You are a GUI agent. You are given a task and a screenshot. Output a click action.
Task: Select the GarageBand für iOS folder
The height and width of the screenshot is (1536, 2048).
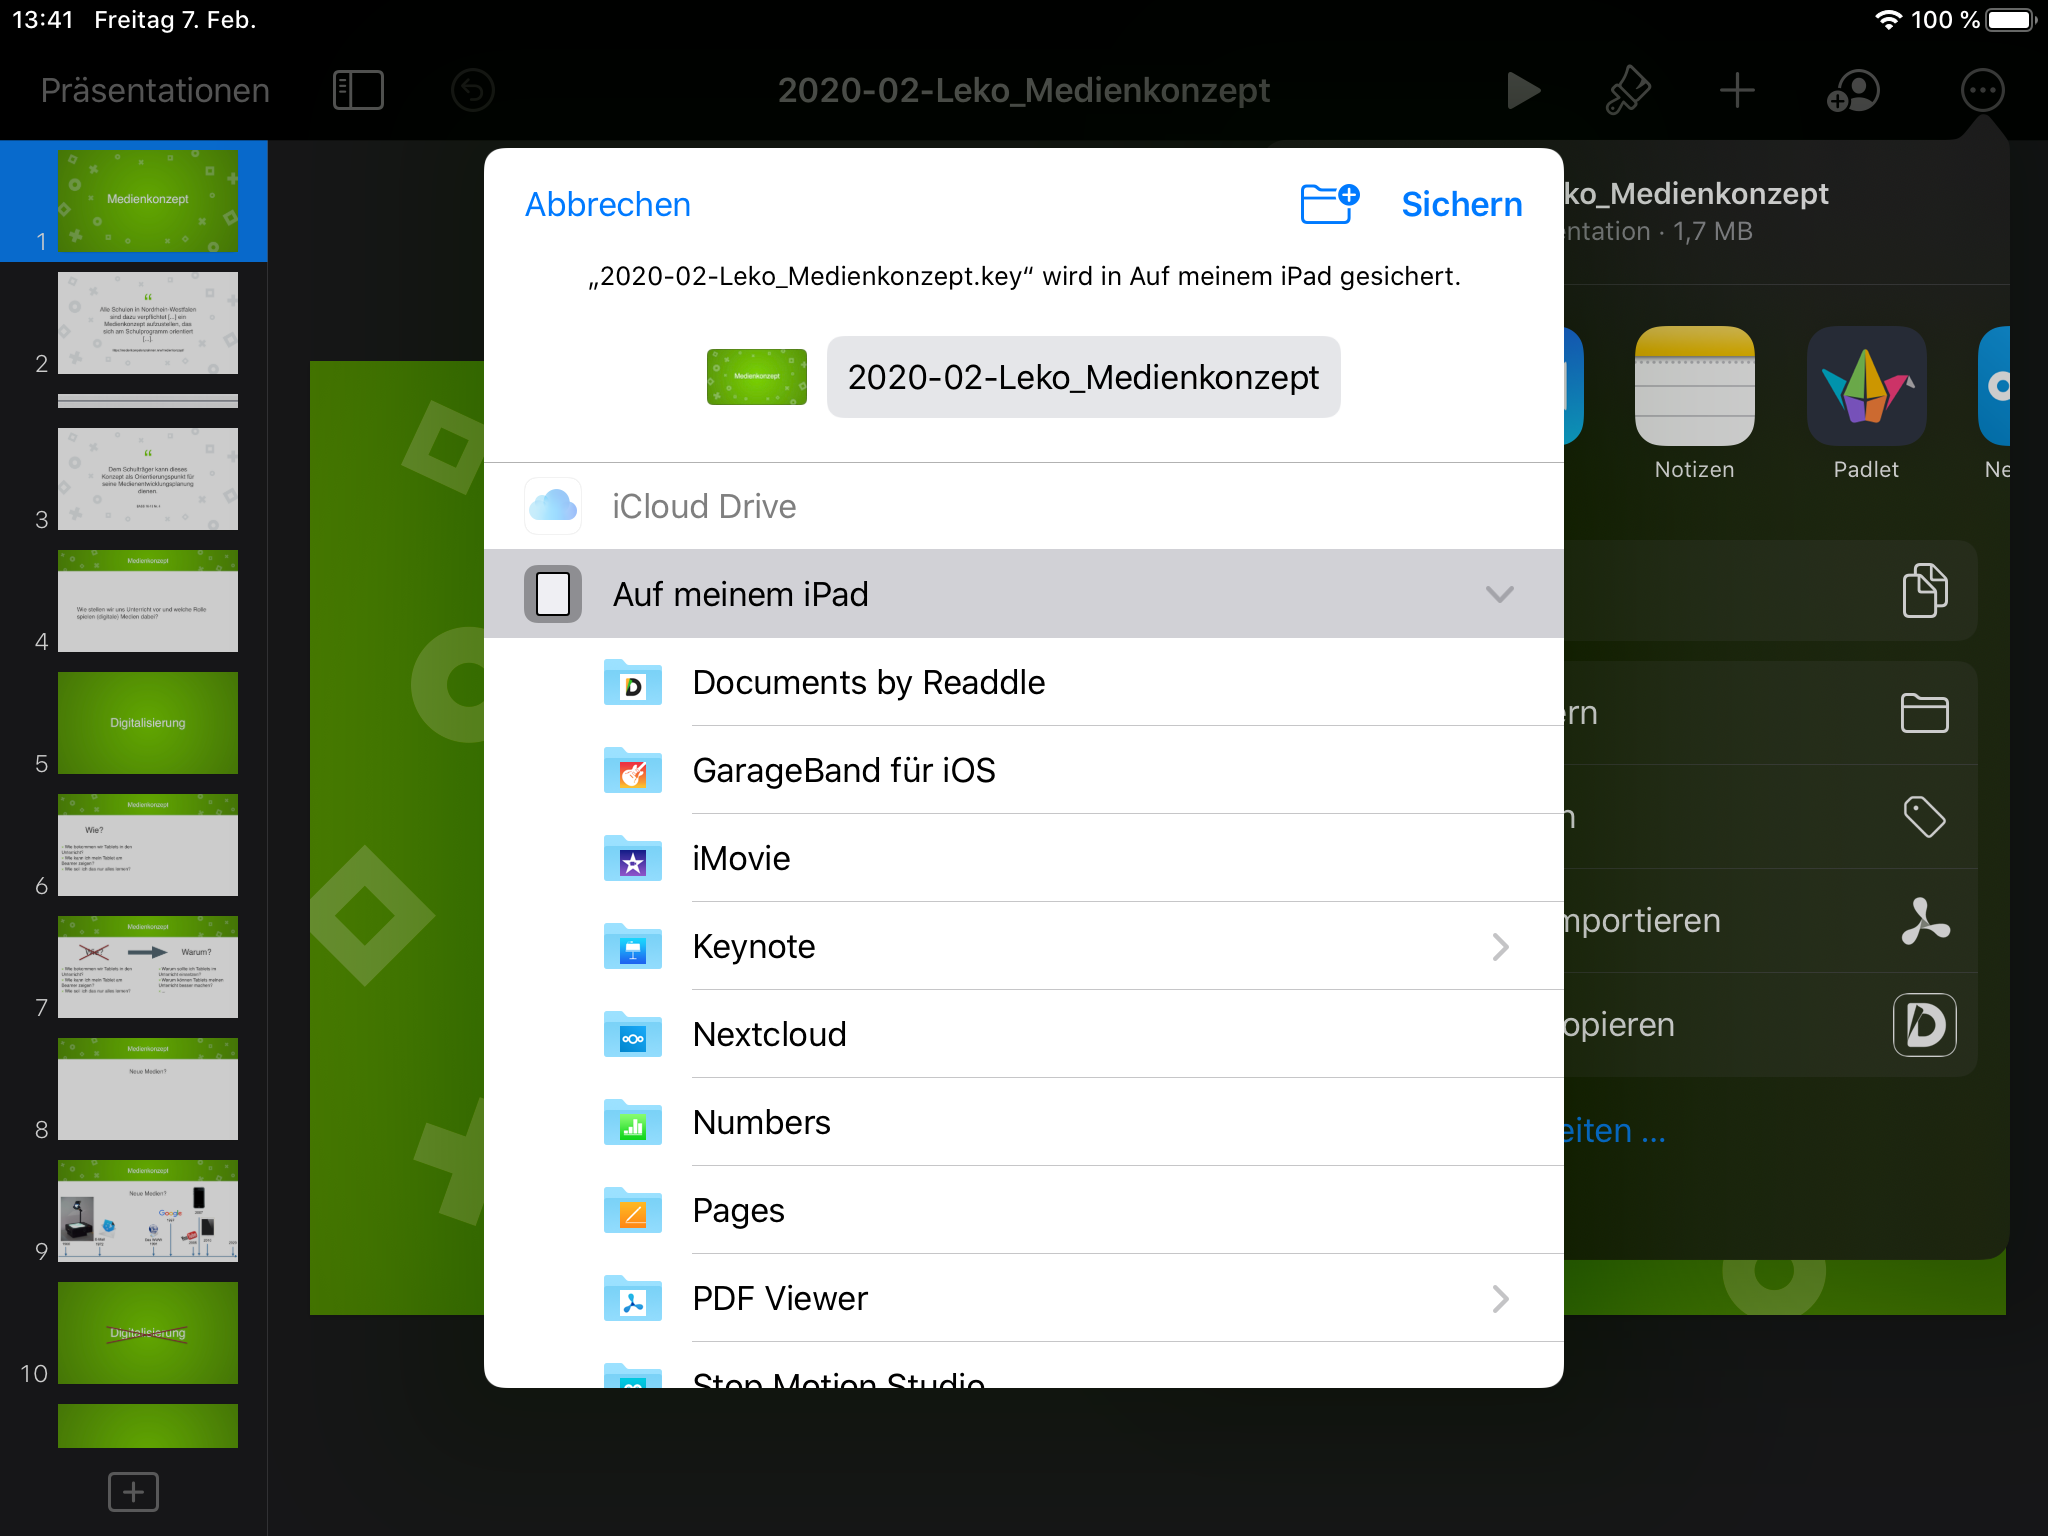coord(1024,770)
